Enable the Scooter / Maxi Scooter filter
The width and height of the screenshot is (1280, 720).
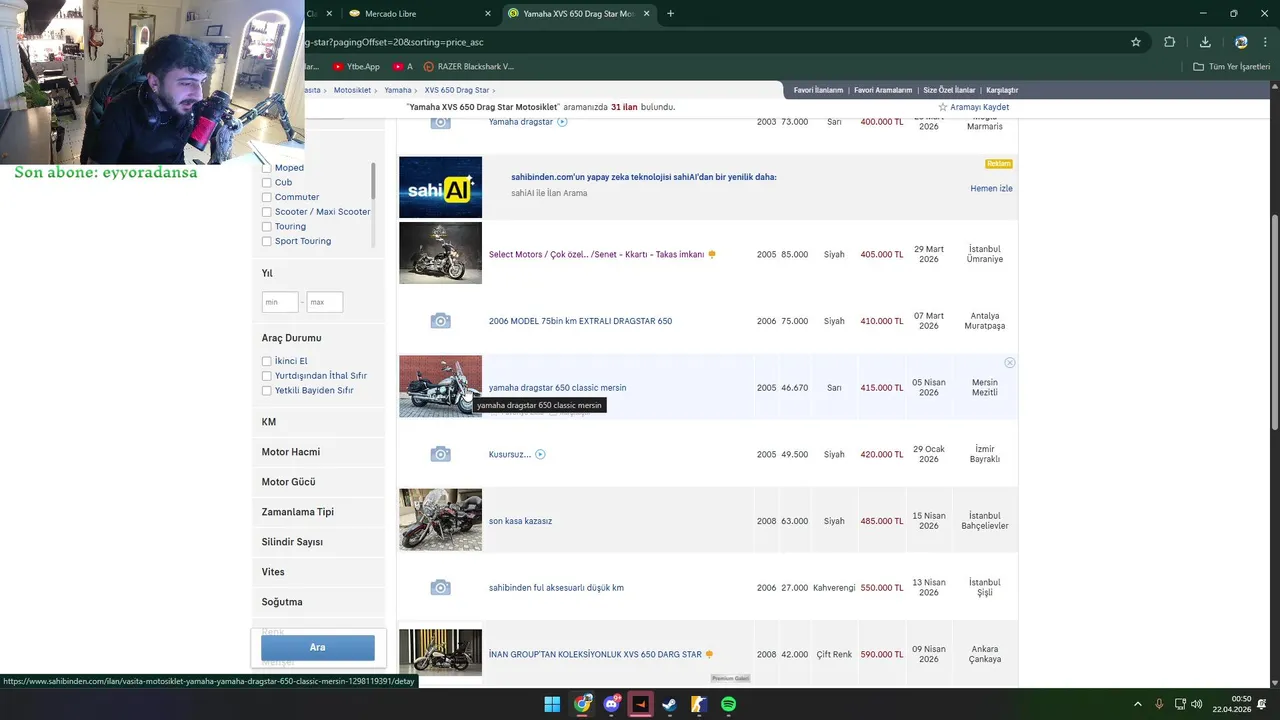coord(267,212)
